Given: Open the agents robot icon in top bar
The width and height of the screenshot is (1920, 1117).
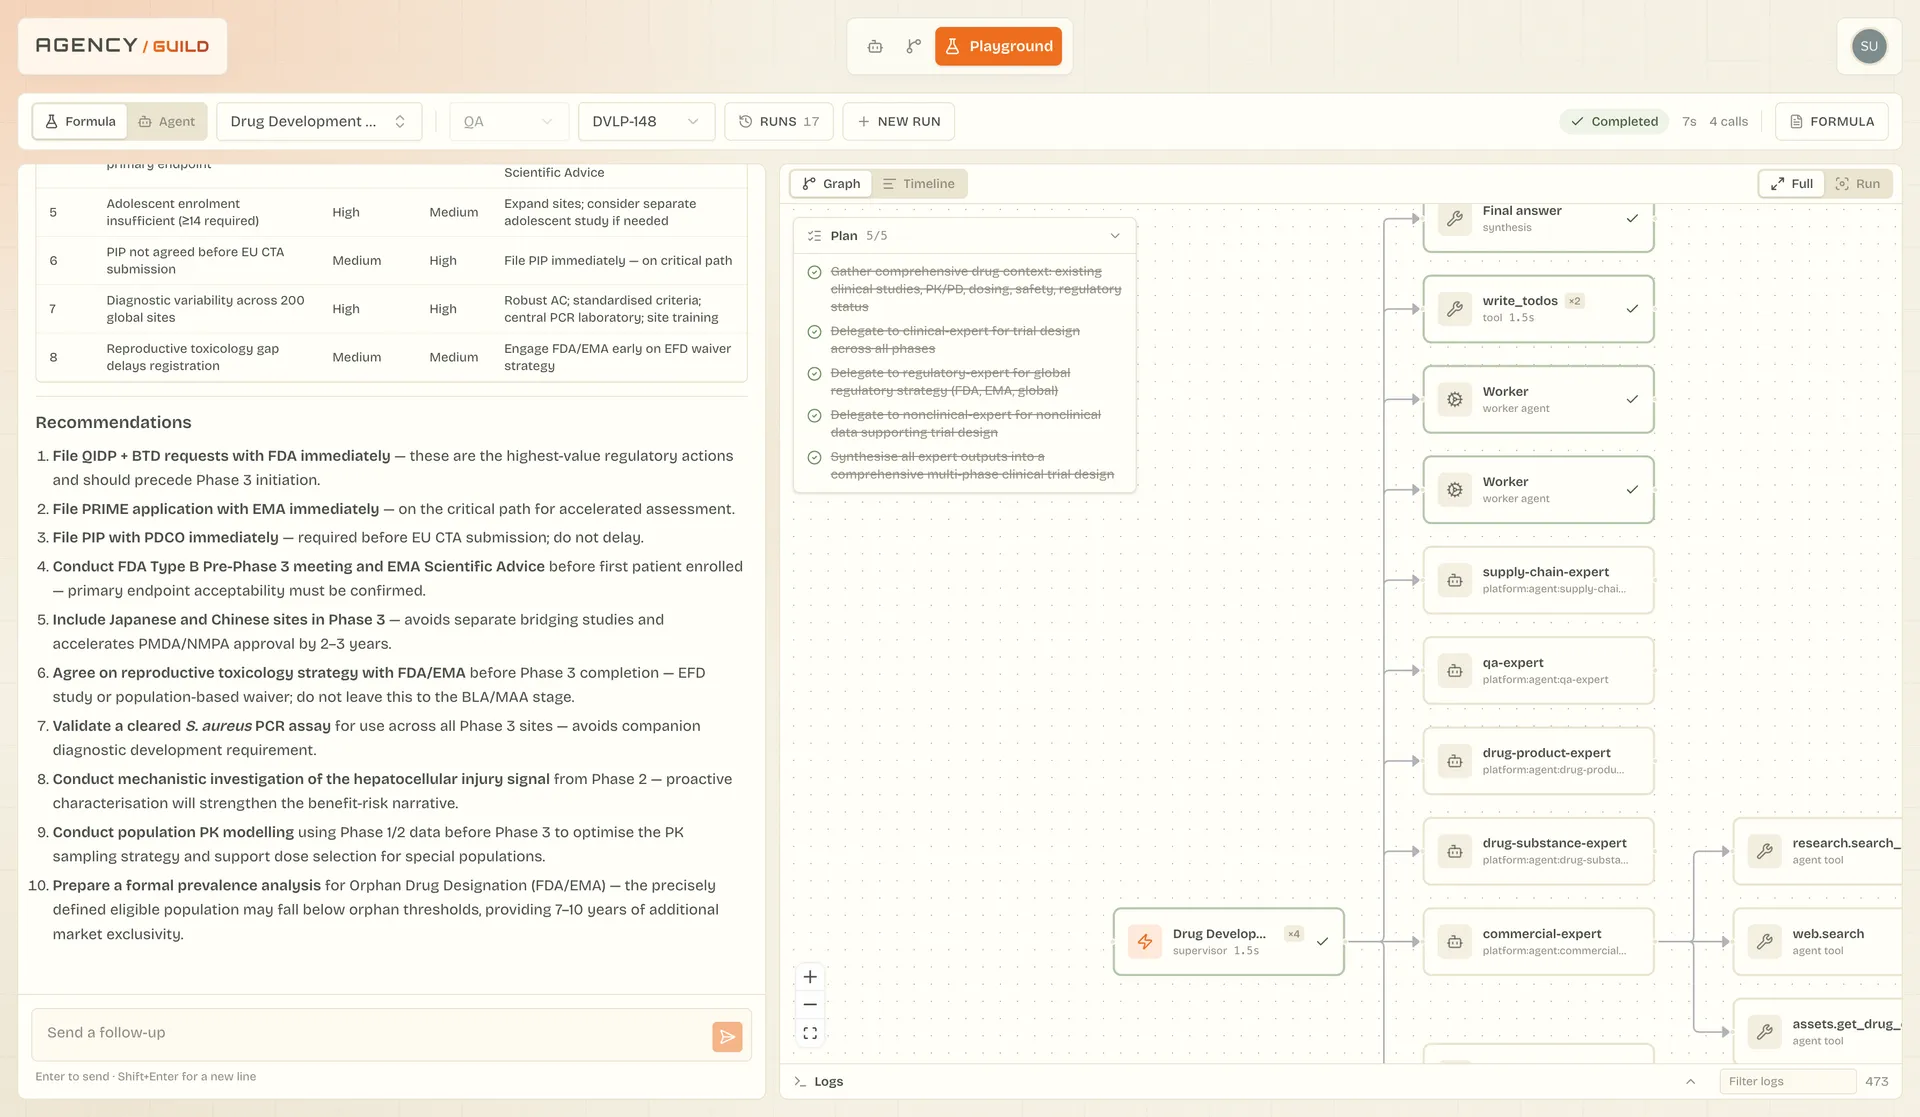Looking at the screenshot, I should pyautogui.click(x=875, y=46).
